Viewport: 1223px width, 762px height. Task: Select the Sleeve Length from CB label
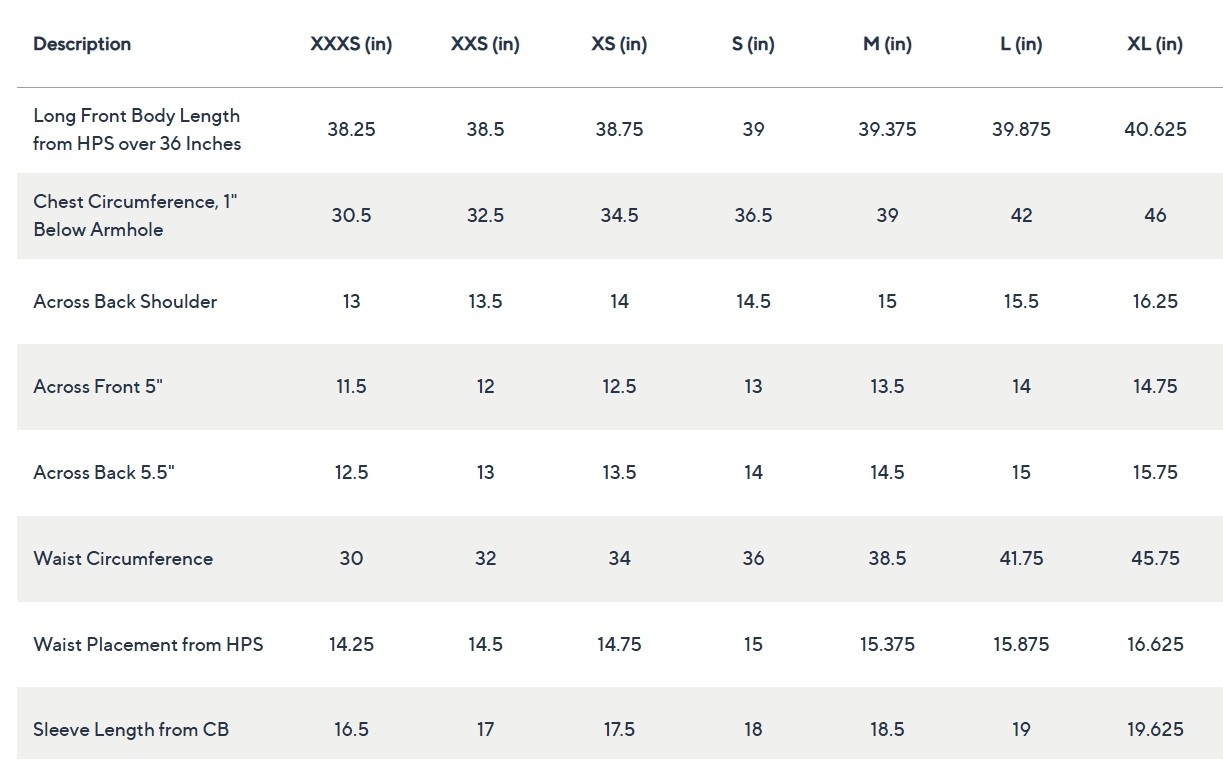pos(131,730)
